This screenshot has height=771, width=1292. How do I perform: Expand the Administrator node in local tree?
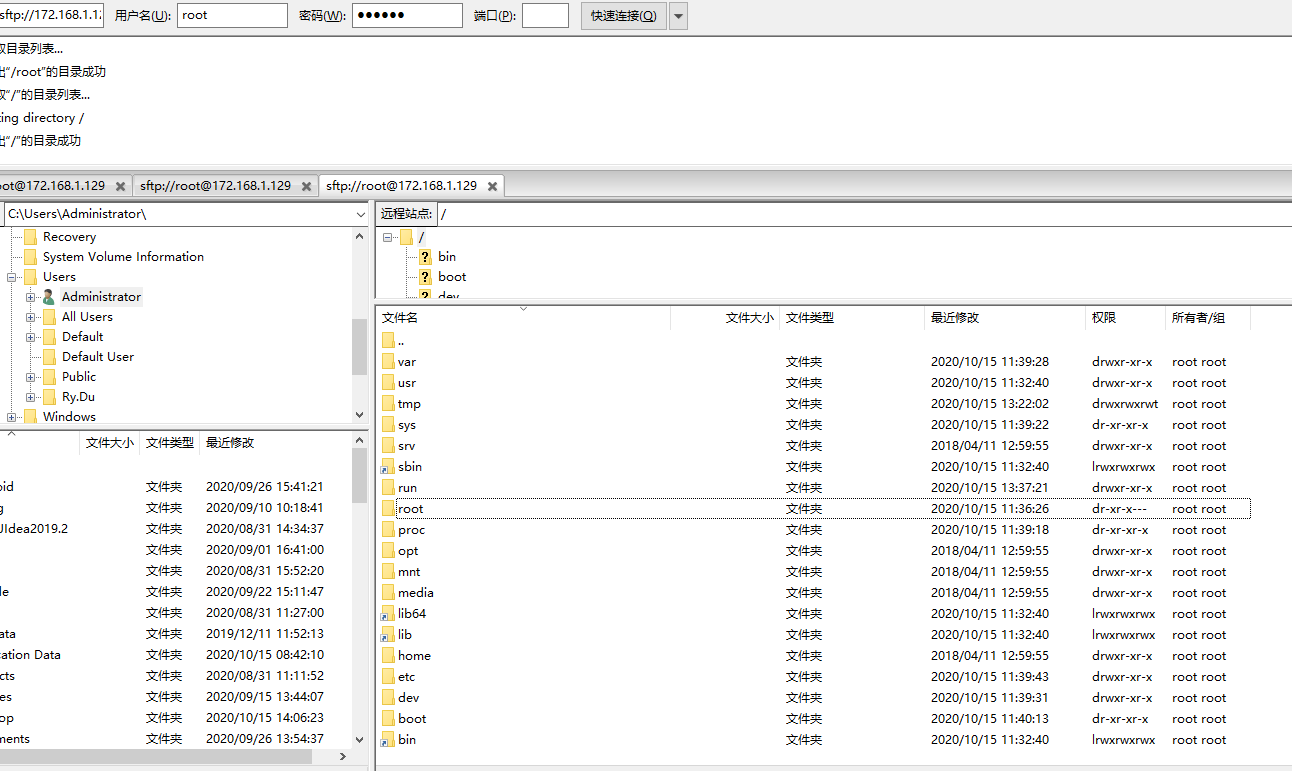(x=30, y=297)
